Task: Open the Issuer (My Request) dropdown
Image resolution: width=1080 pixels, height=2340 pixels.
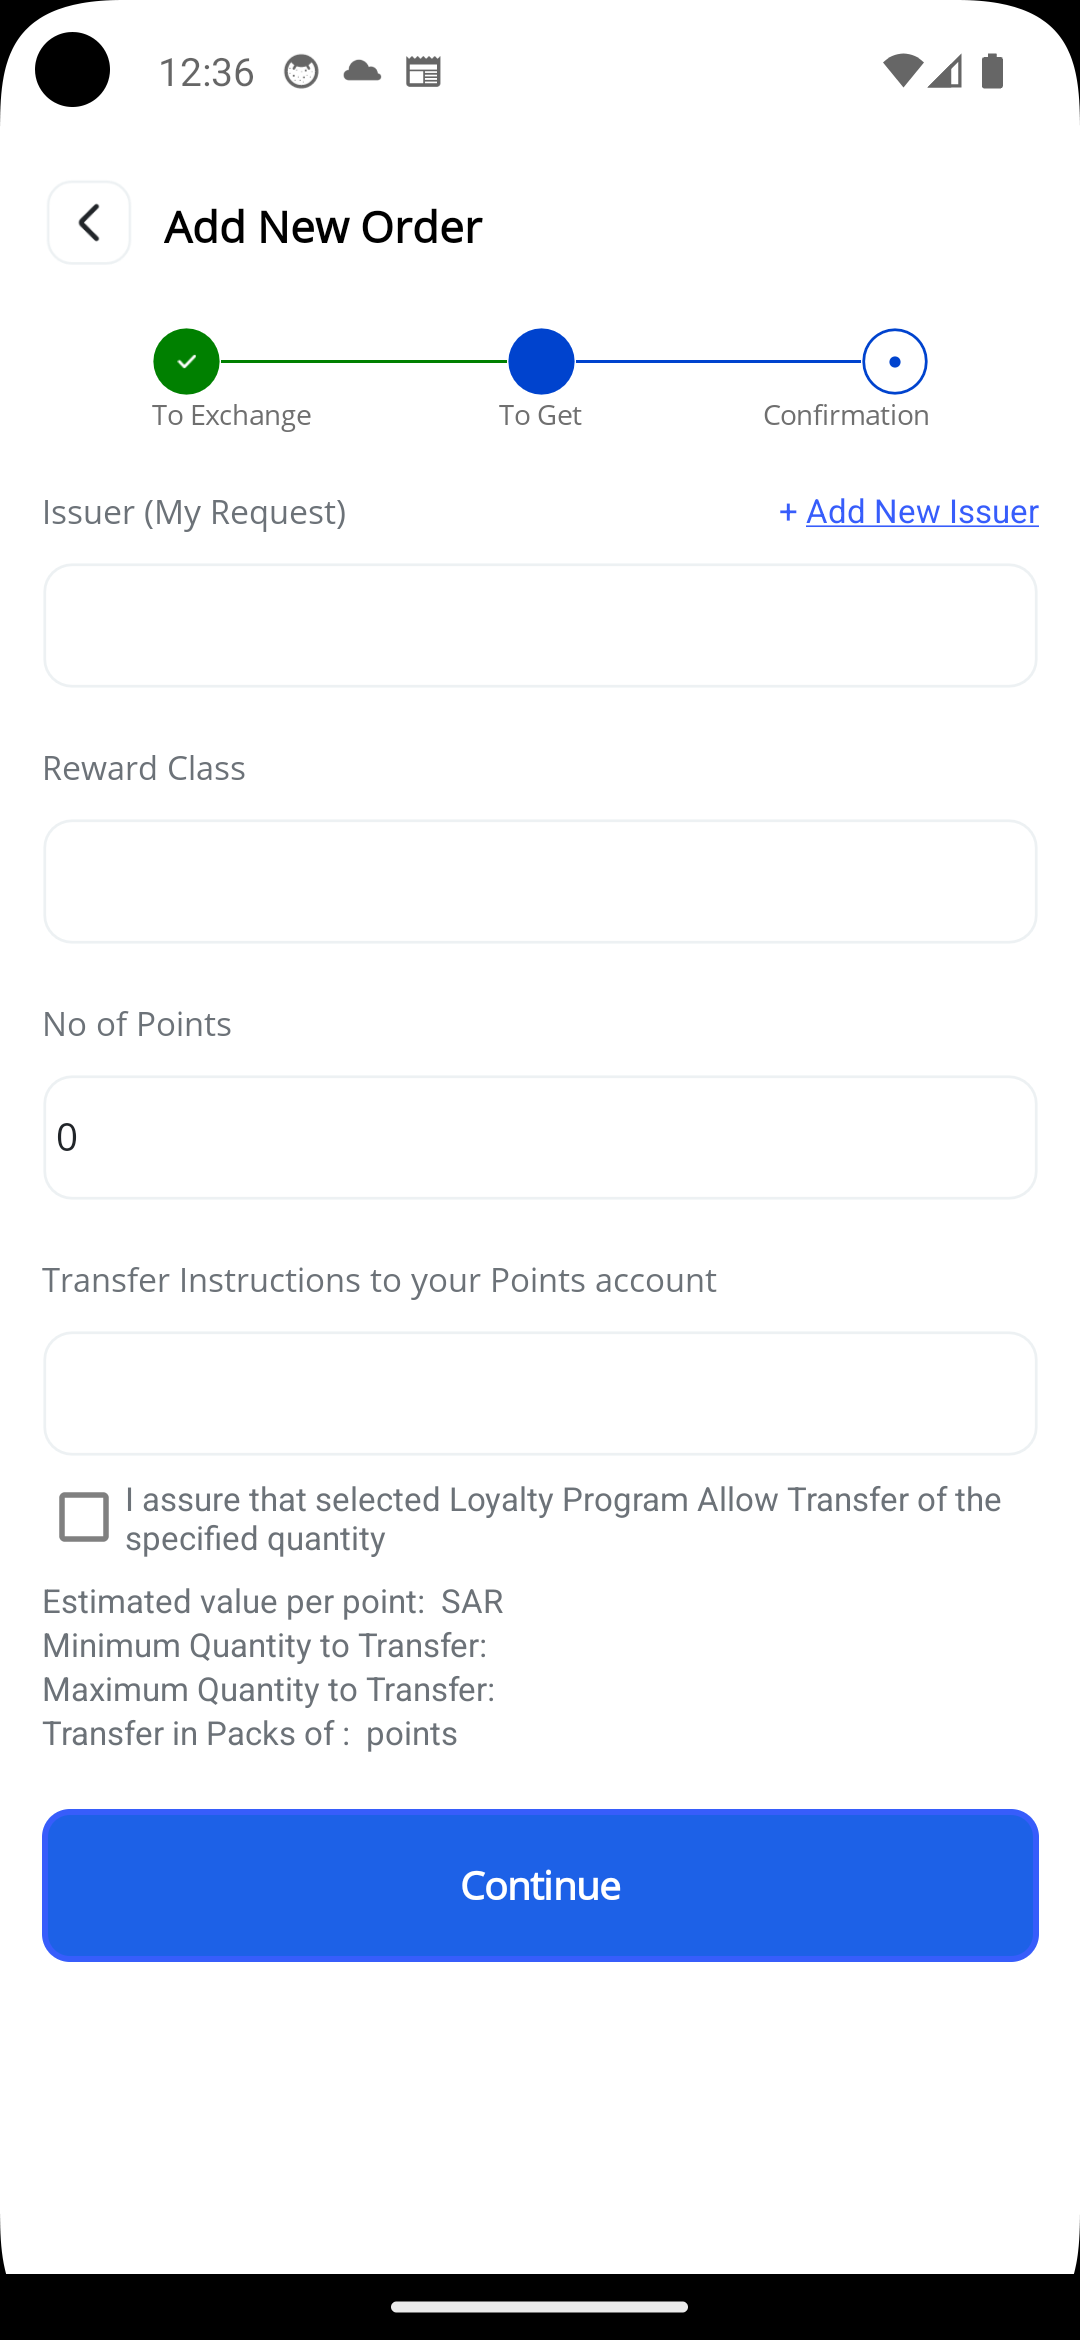Action: coord(540,626)
